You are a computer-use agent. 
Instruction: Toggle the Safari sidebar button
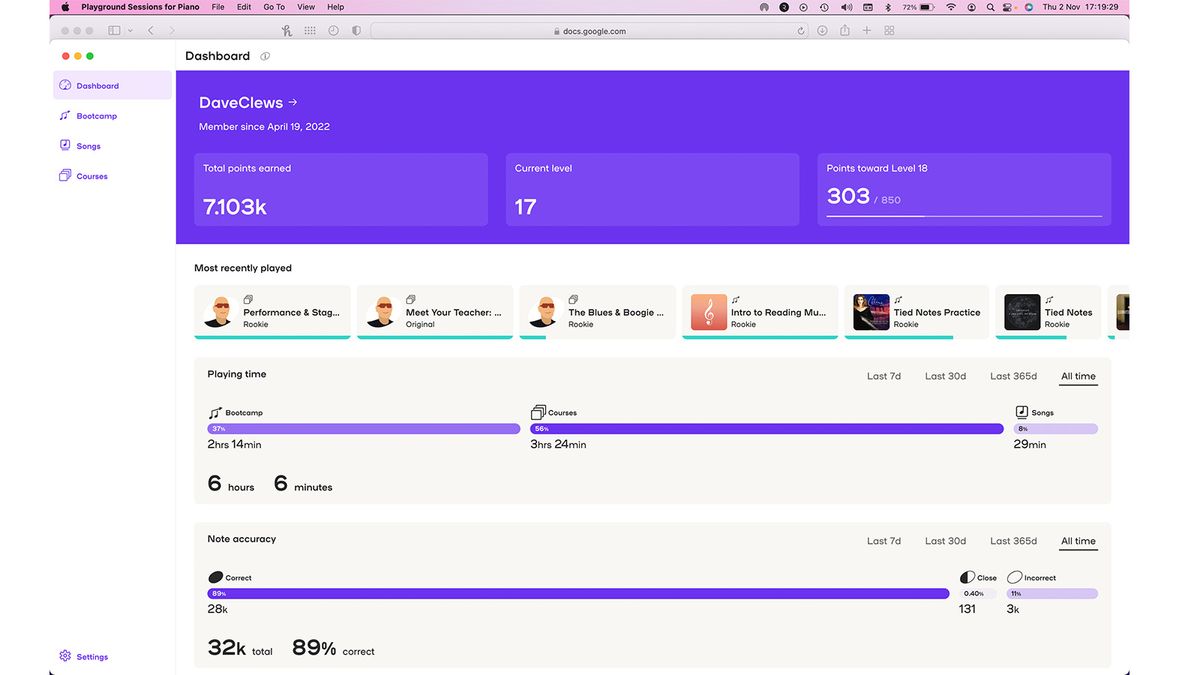click(114, 31)
